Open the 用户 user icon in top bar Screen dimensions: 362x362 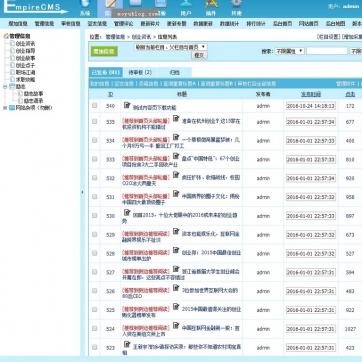click(186, 4)
